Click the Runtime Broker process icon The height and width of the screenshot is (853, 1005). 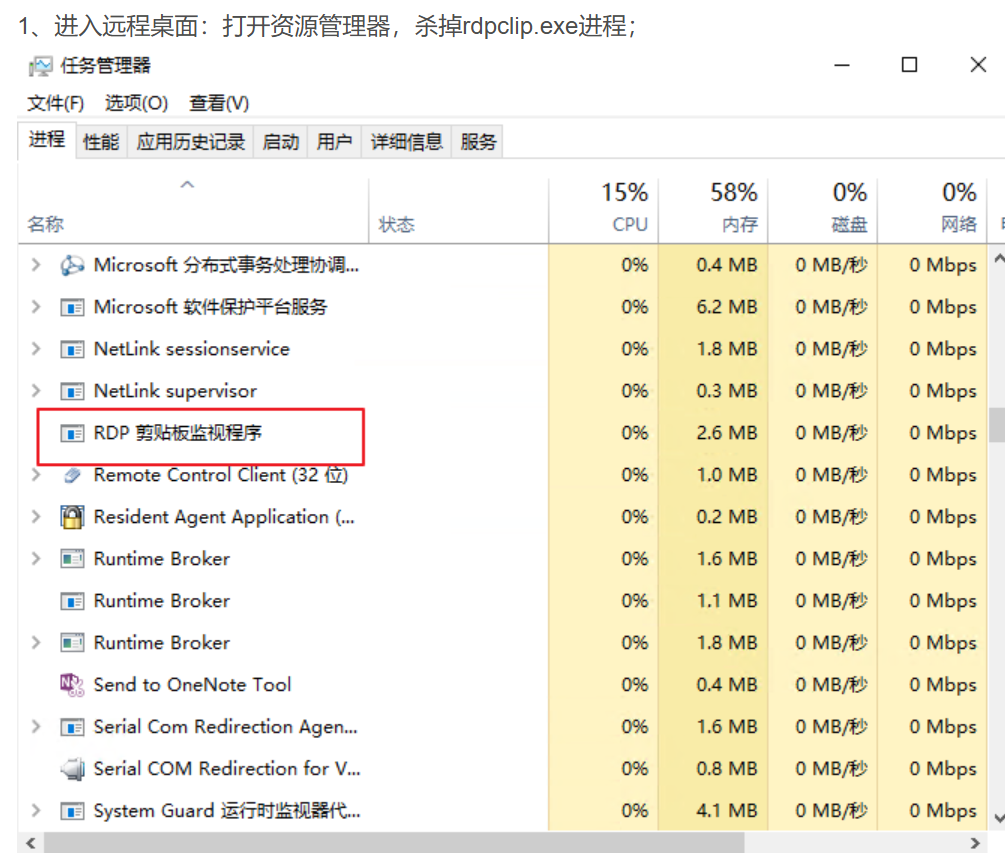[72, 558]
